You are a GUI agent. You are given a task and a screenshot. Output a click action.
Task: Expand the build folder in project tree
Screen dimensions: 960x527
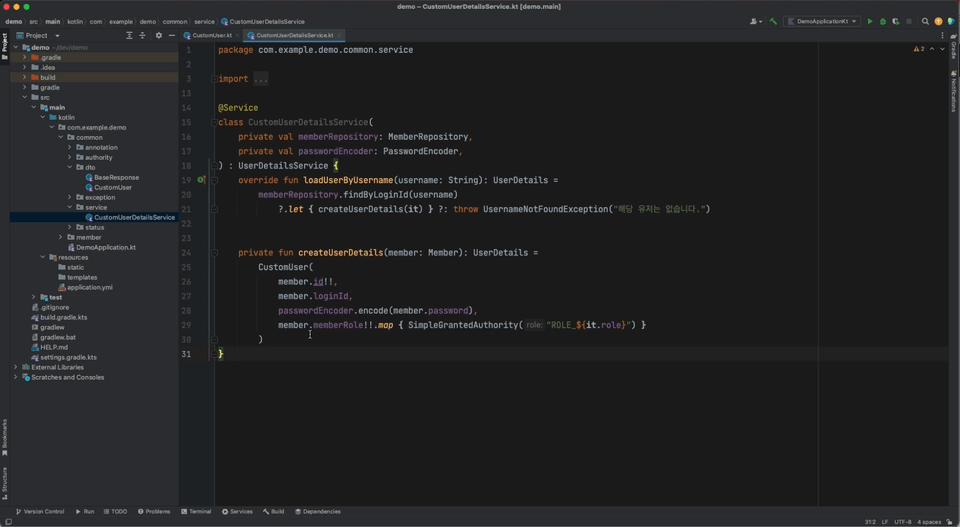click(x=25, y=77)
